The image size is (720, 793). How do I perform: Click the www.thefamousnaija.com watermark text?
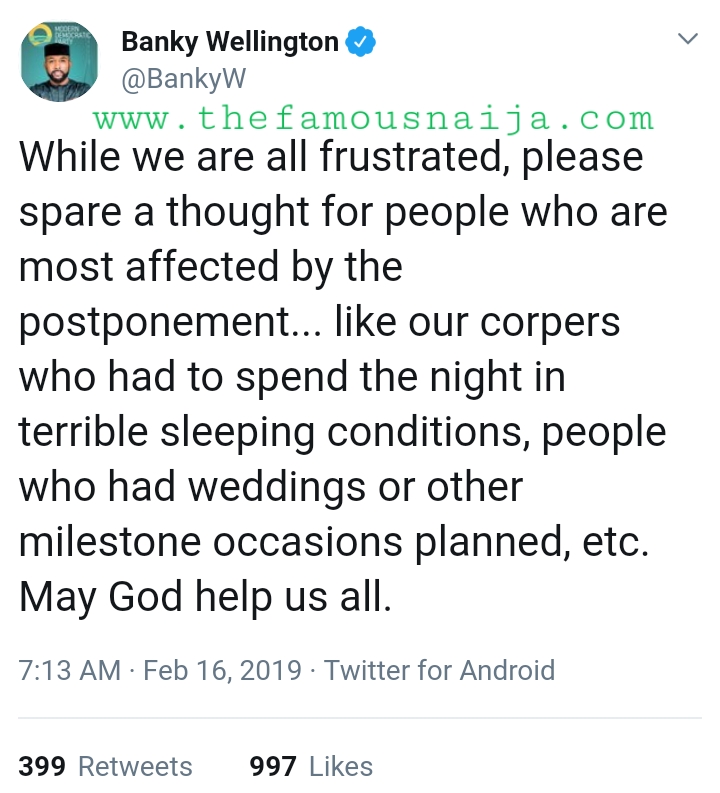click(x=374, y=119)
